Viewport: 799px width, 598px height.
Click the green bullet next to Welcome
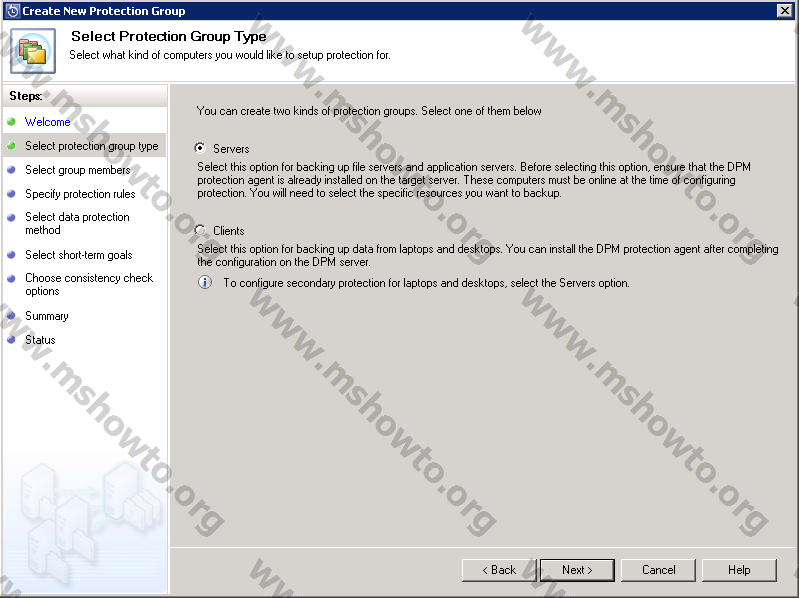pos(11,122)
